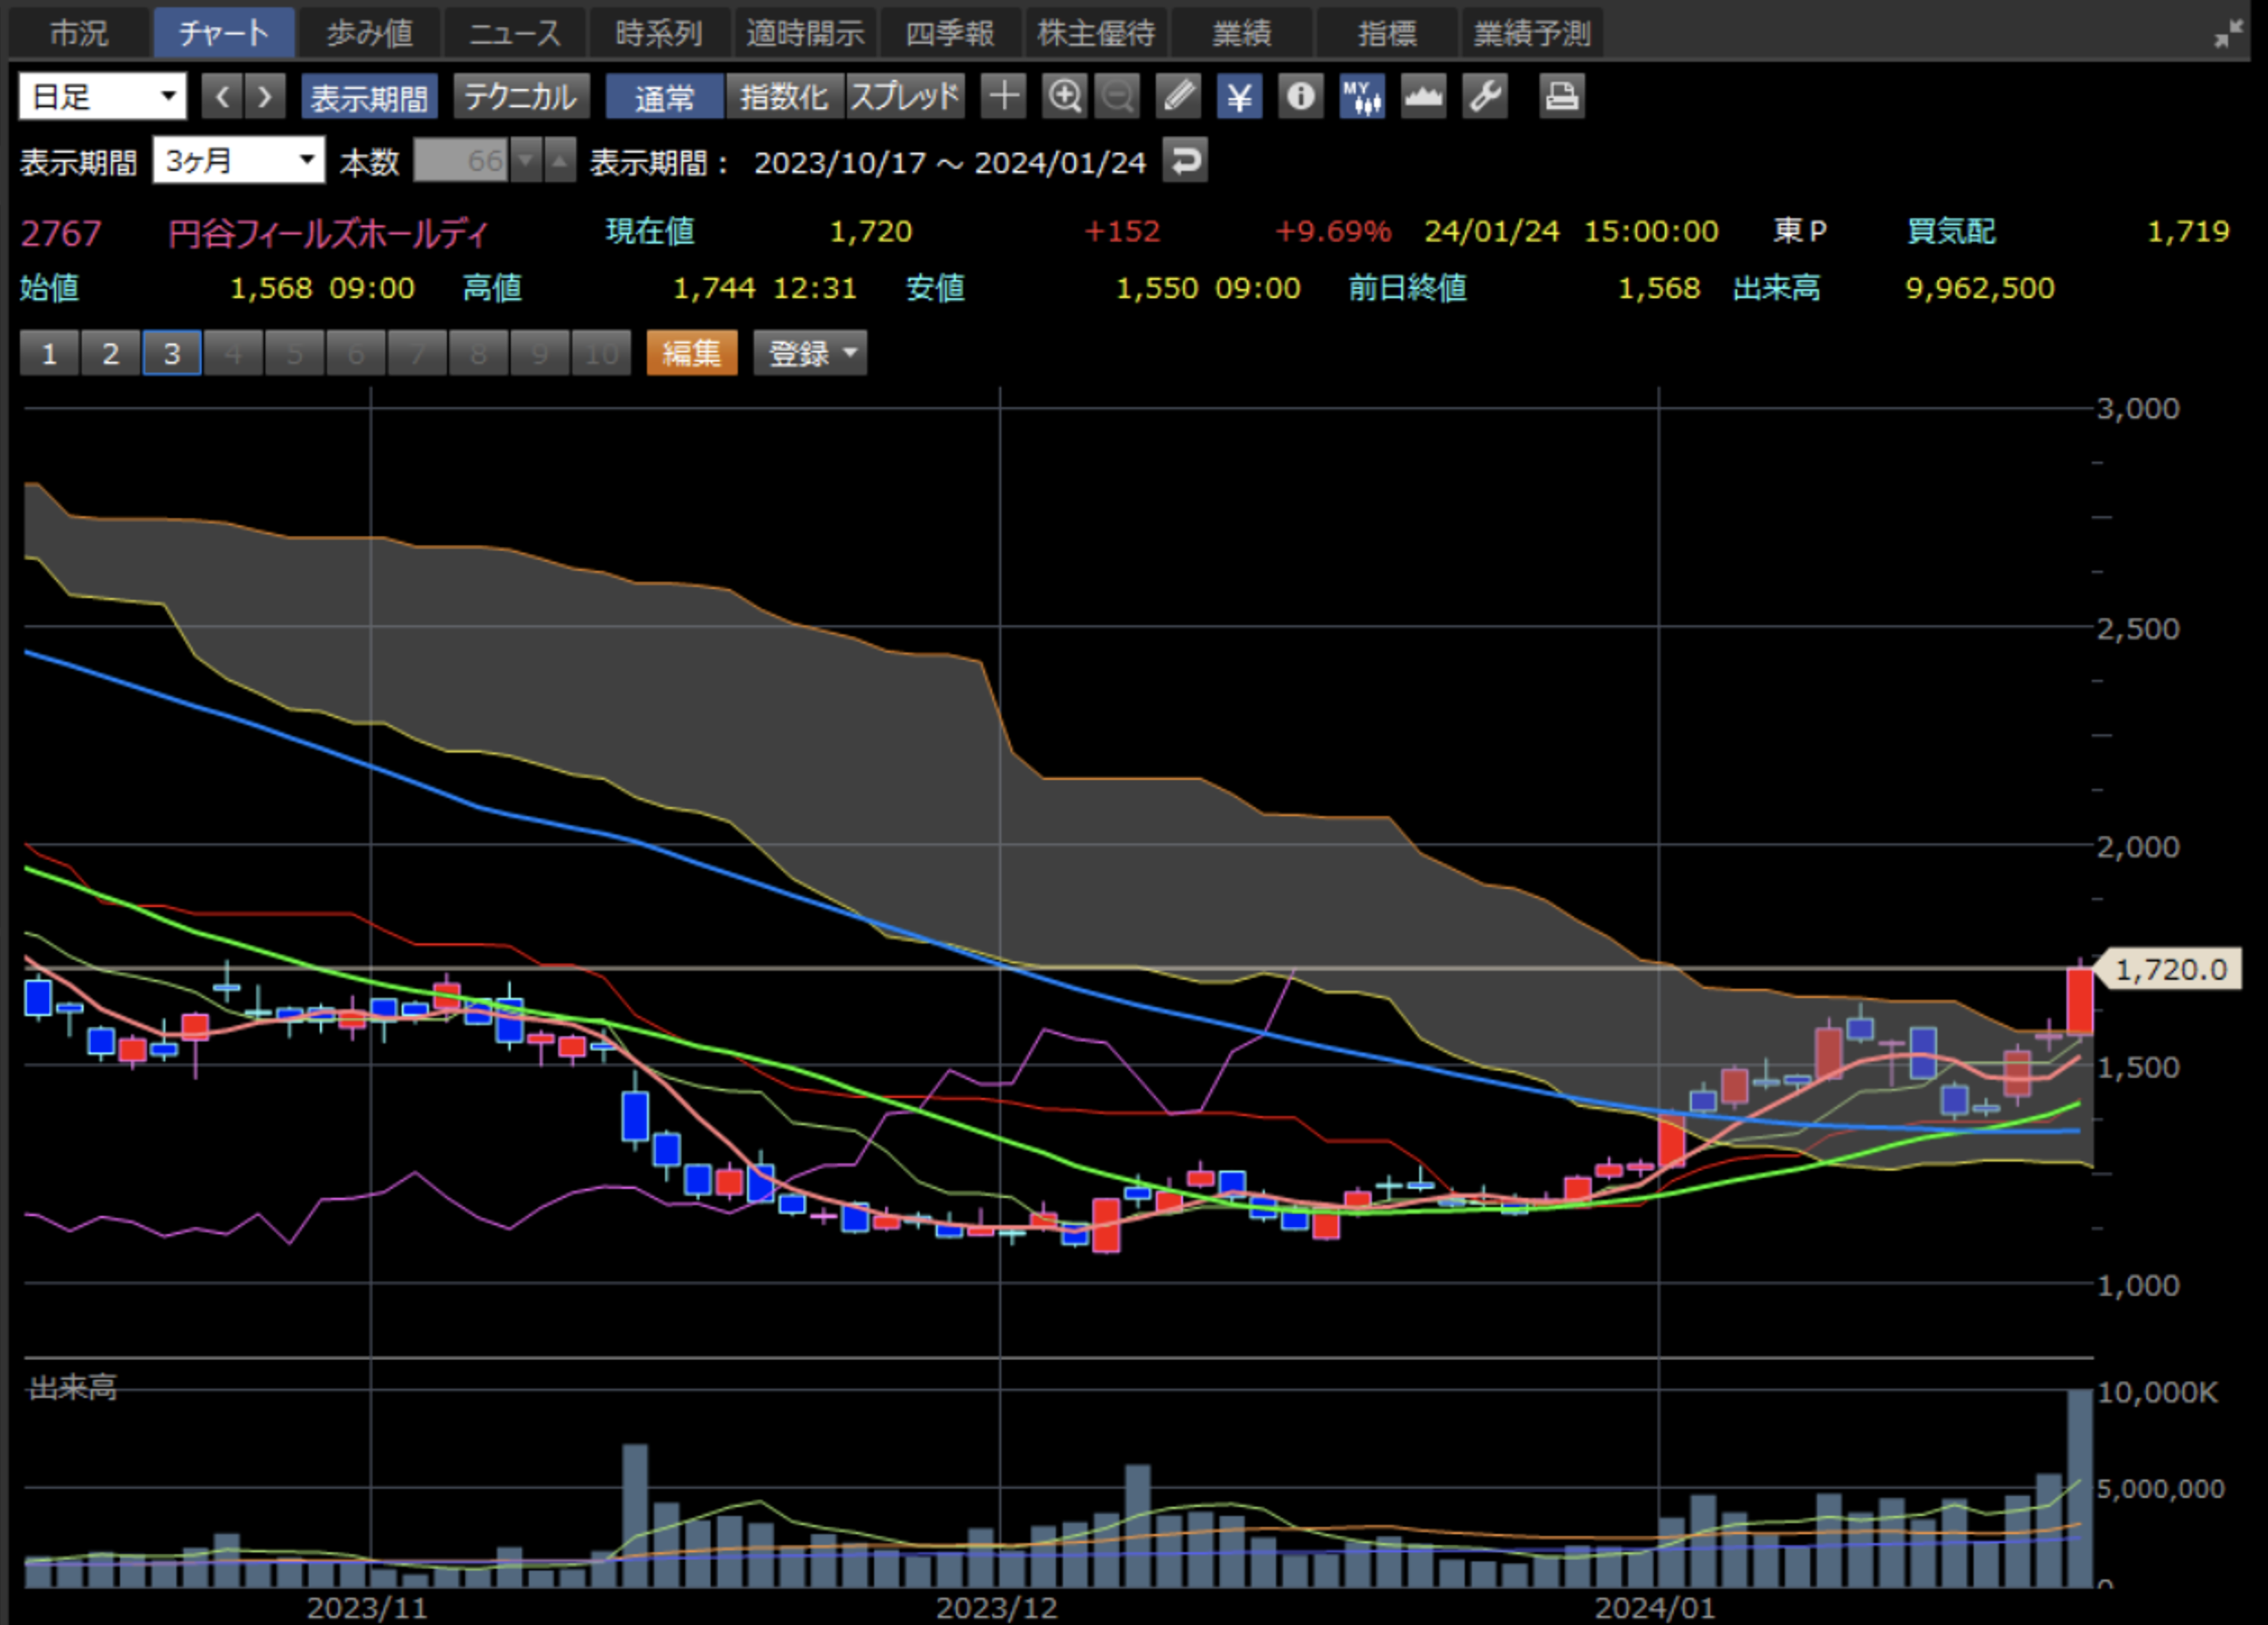Click the 1,720.0 price label marker

2170,969
